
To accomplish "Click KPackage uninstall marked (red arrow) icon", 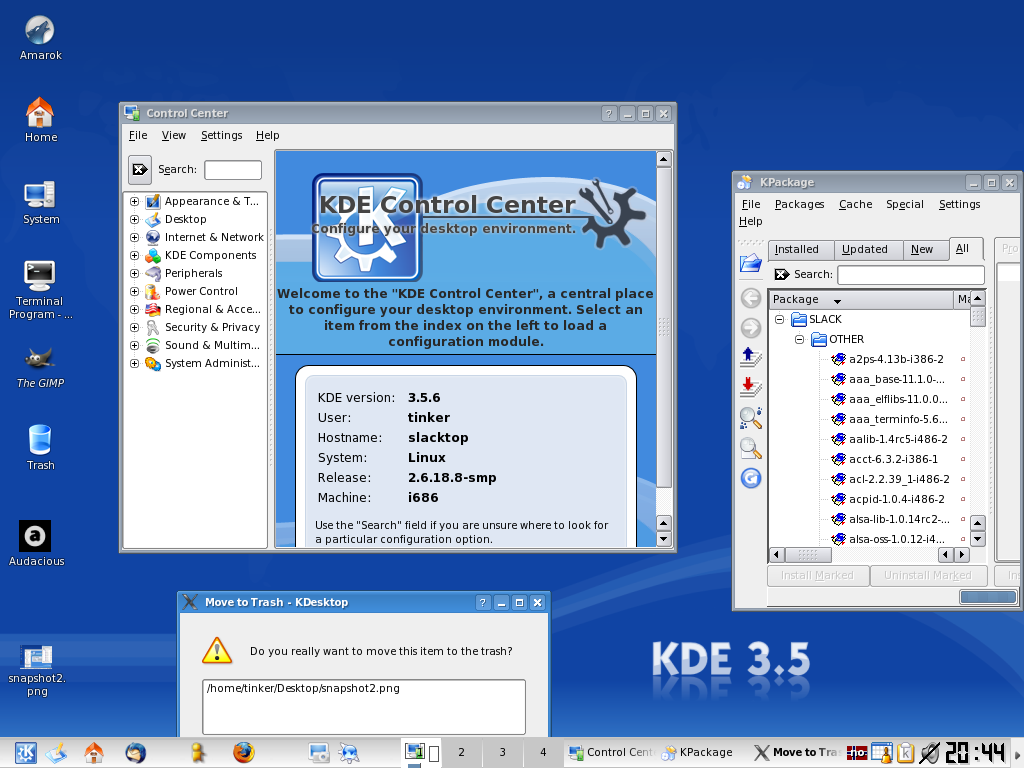I will (750, 387).
